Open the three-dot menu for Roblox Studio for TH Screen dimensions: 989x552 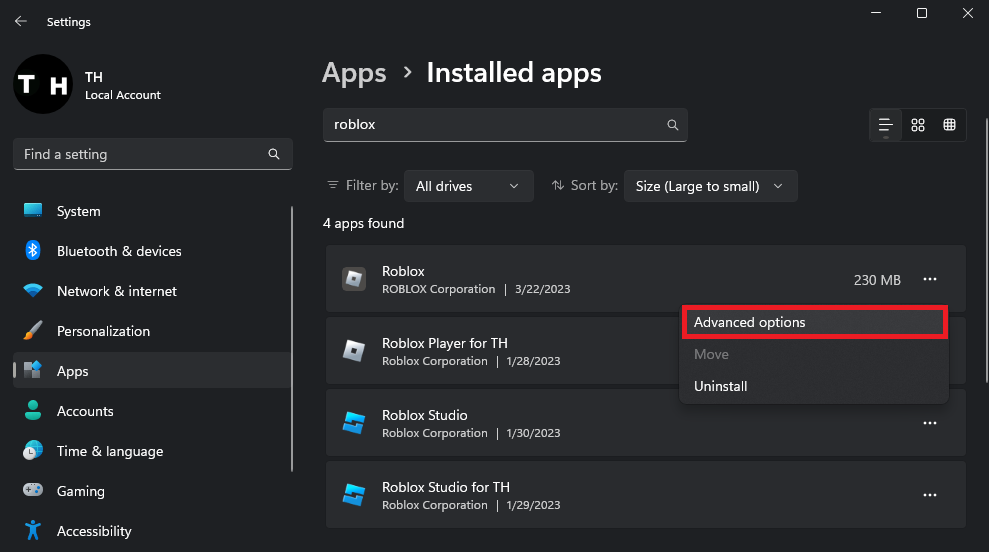click(930, 495)
